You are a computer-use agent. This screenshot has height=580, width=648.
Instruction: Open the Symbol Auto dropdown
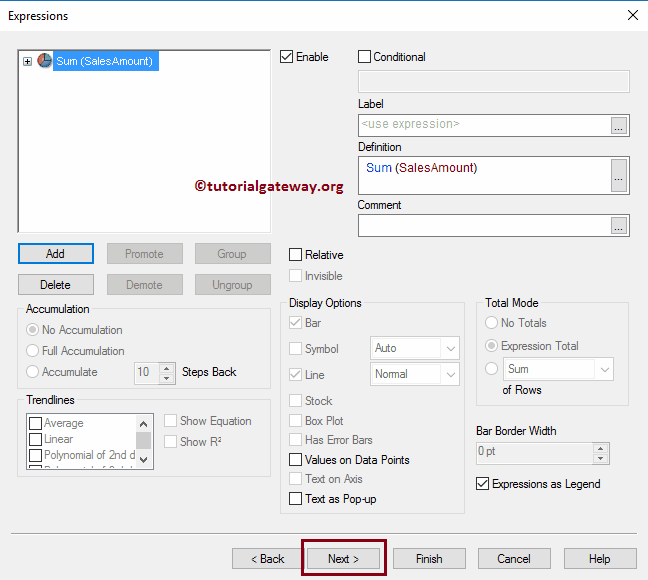click(x=450, y=348)
